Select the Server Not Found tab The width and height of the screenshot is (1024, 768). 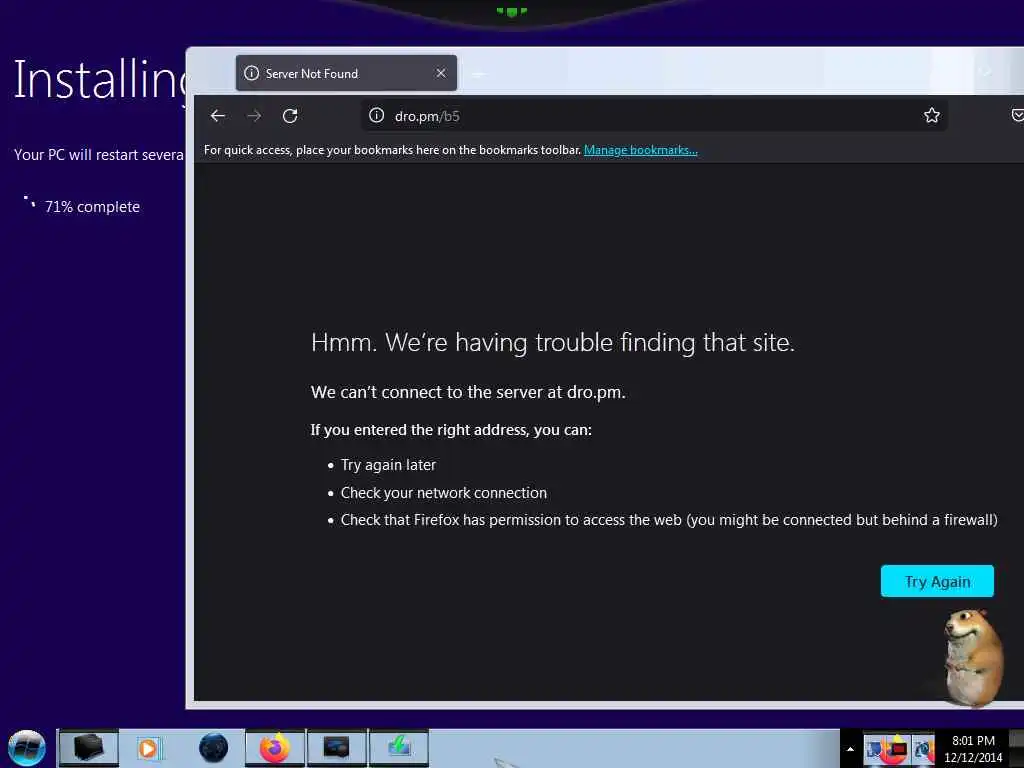(x=346, y=73)
